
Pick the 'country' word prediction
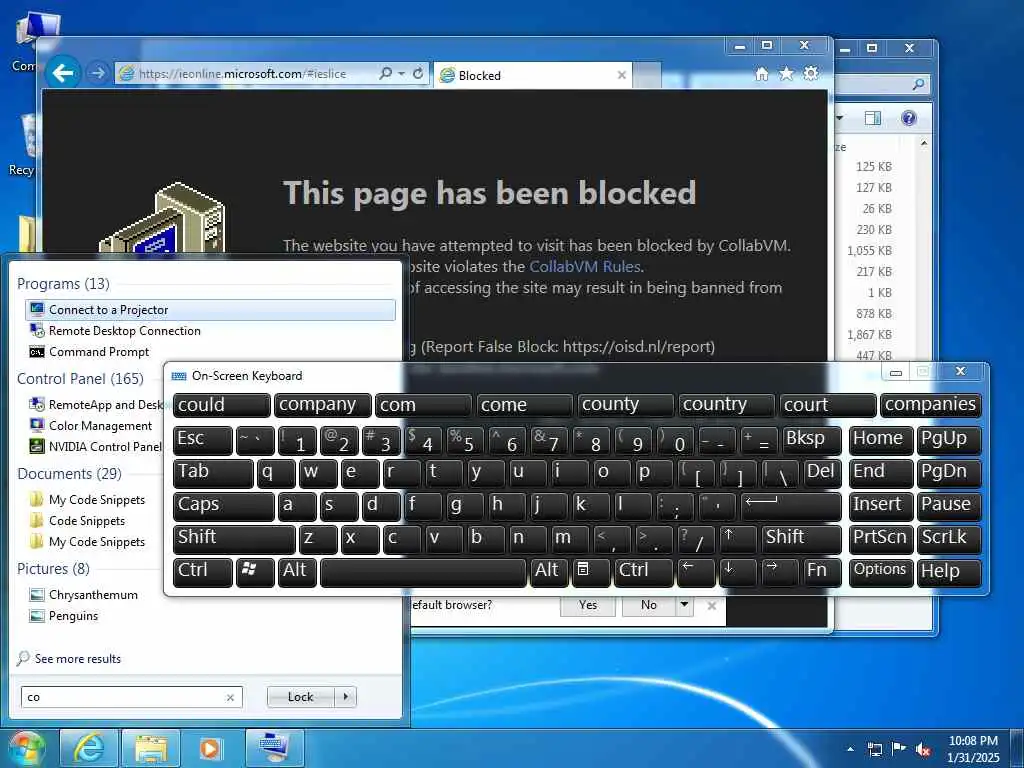point(726,405)
